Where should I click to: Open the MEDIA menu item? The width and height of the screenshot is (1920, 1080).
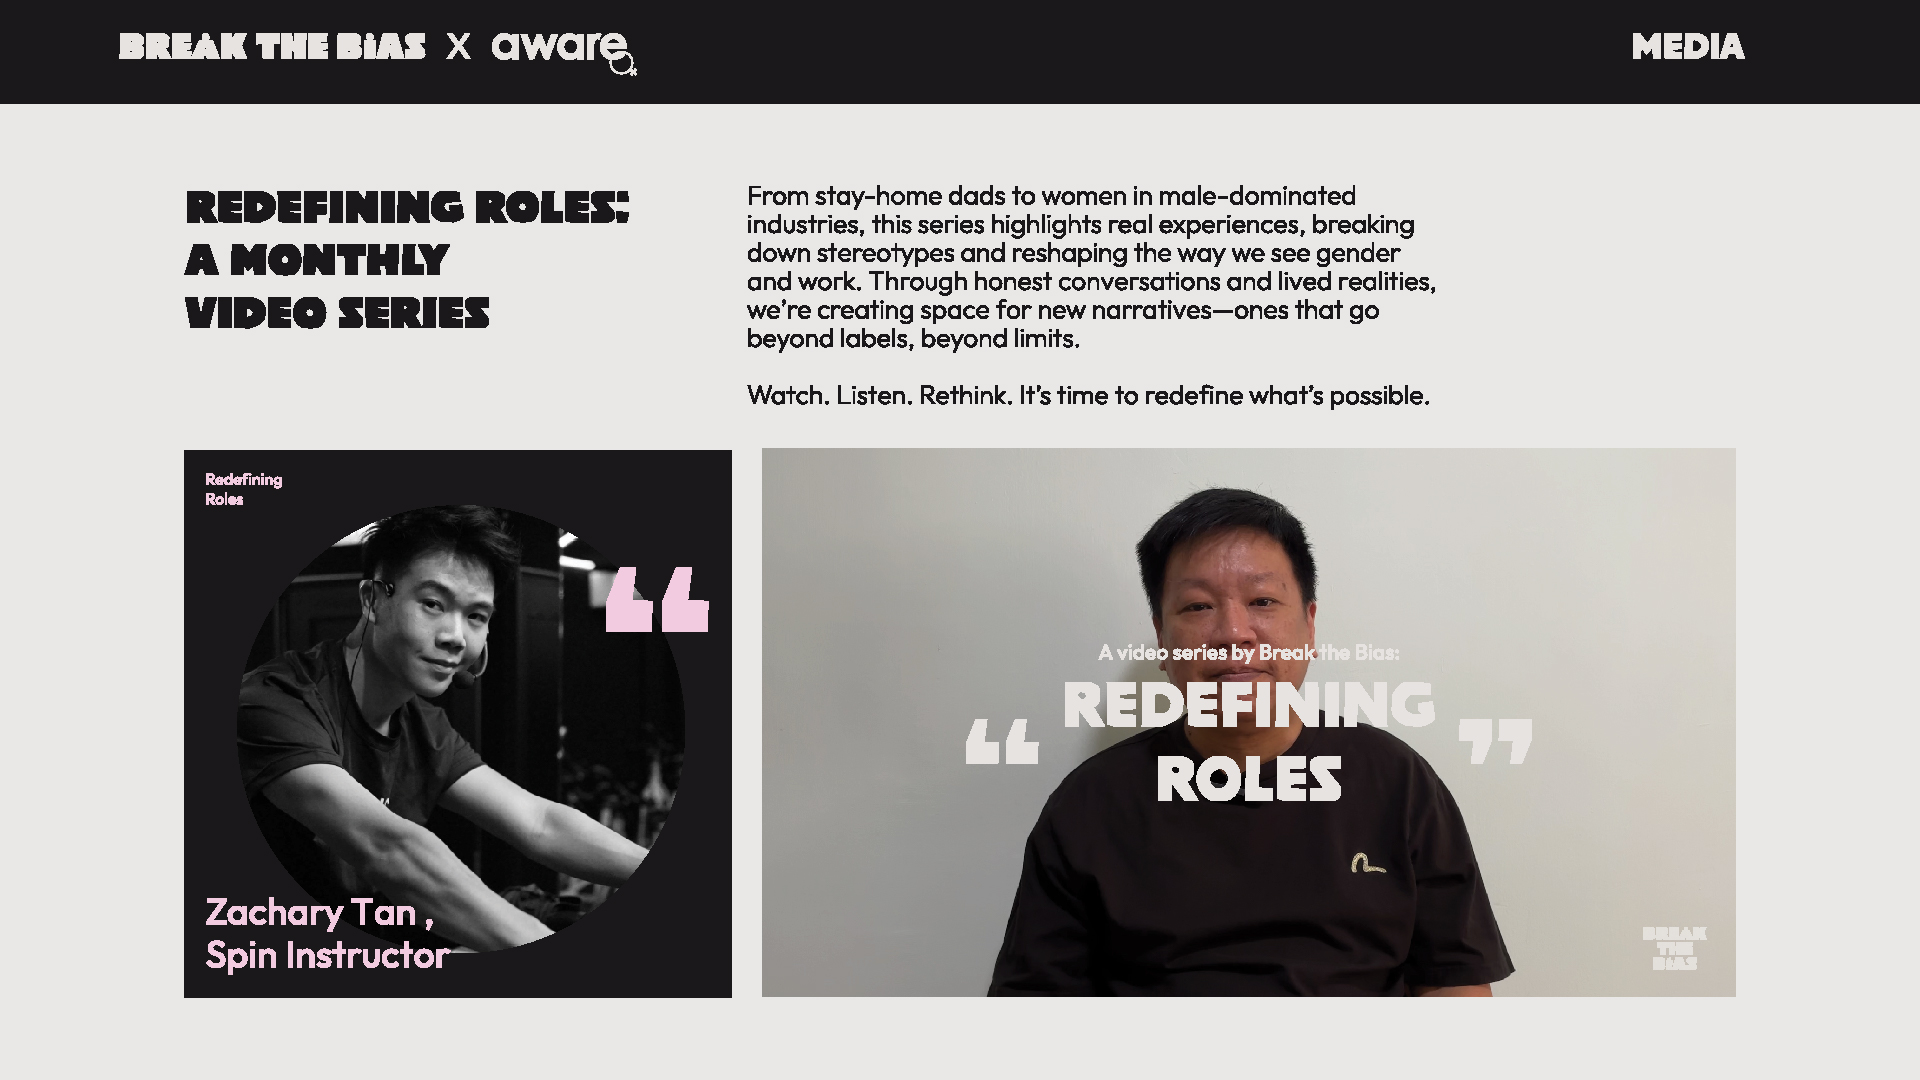pyautogui.click(x=1688, y=47)
